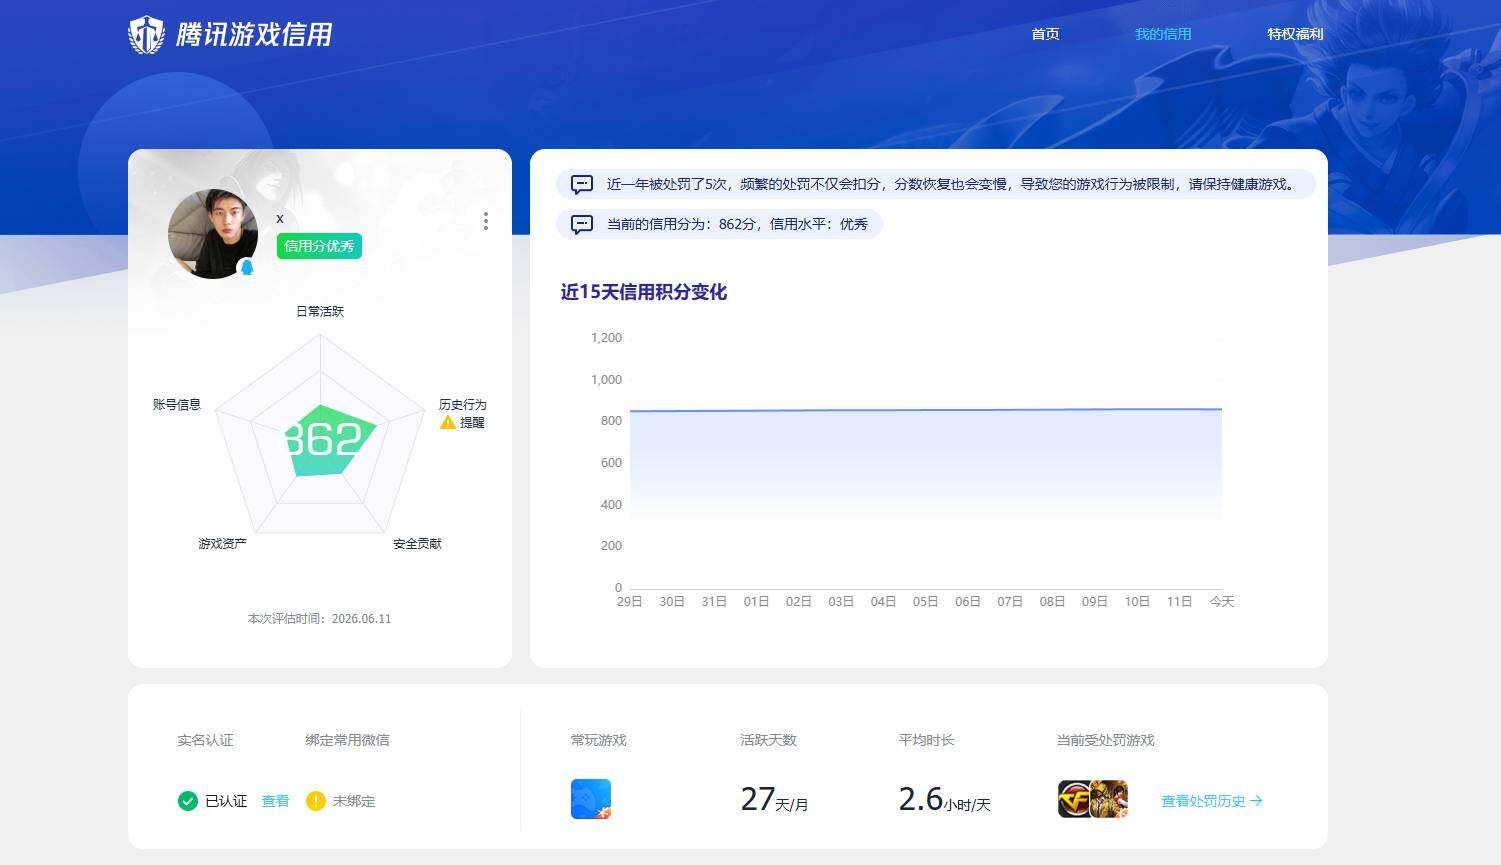The image size is (1501, 865).
Task: Select the 日常活跃 radar label
Action: (x=320, y=311)
